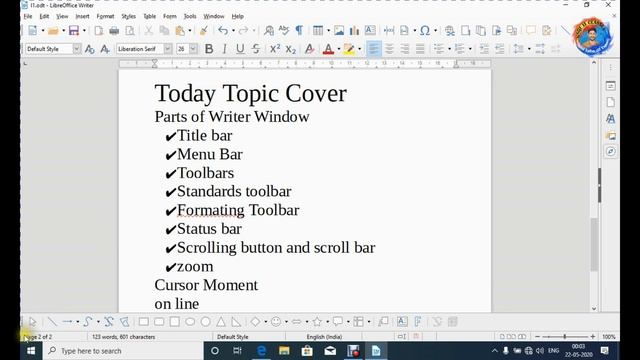Screen dimensions: 640x360
Task: Open File Explorer from taskbar
Action: point(284,351)
